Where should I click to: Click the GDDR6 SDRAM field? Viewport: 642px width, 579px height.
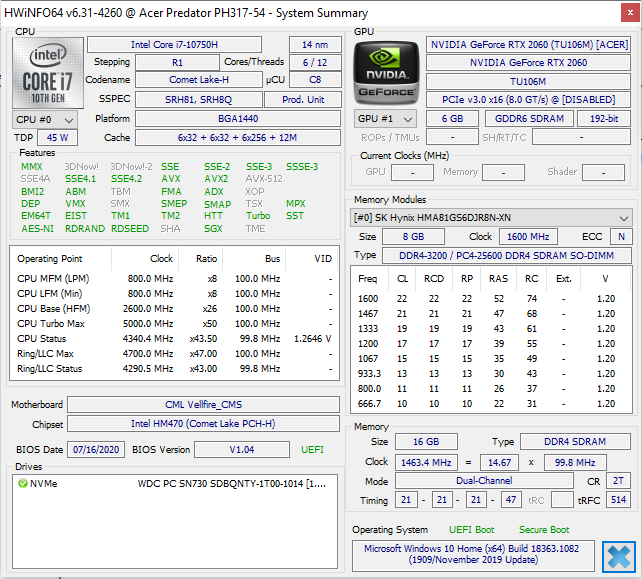529,119
